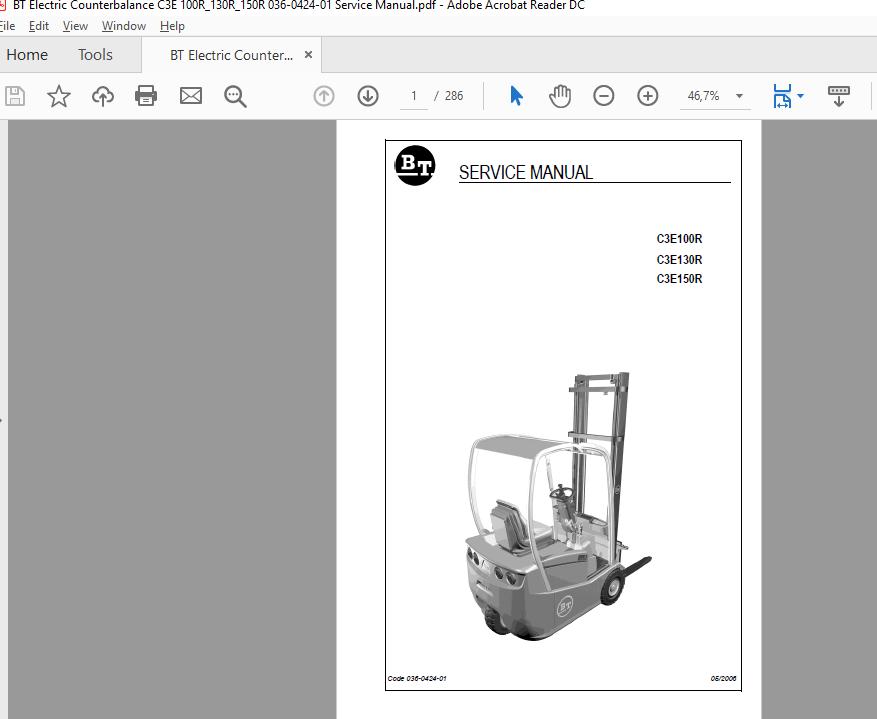The image size is (877, 719).
Task: Go to next page down arrow
Action: pos(367,96)
